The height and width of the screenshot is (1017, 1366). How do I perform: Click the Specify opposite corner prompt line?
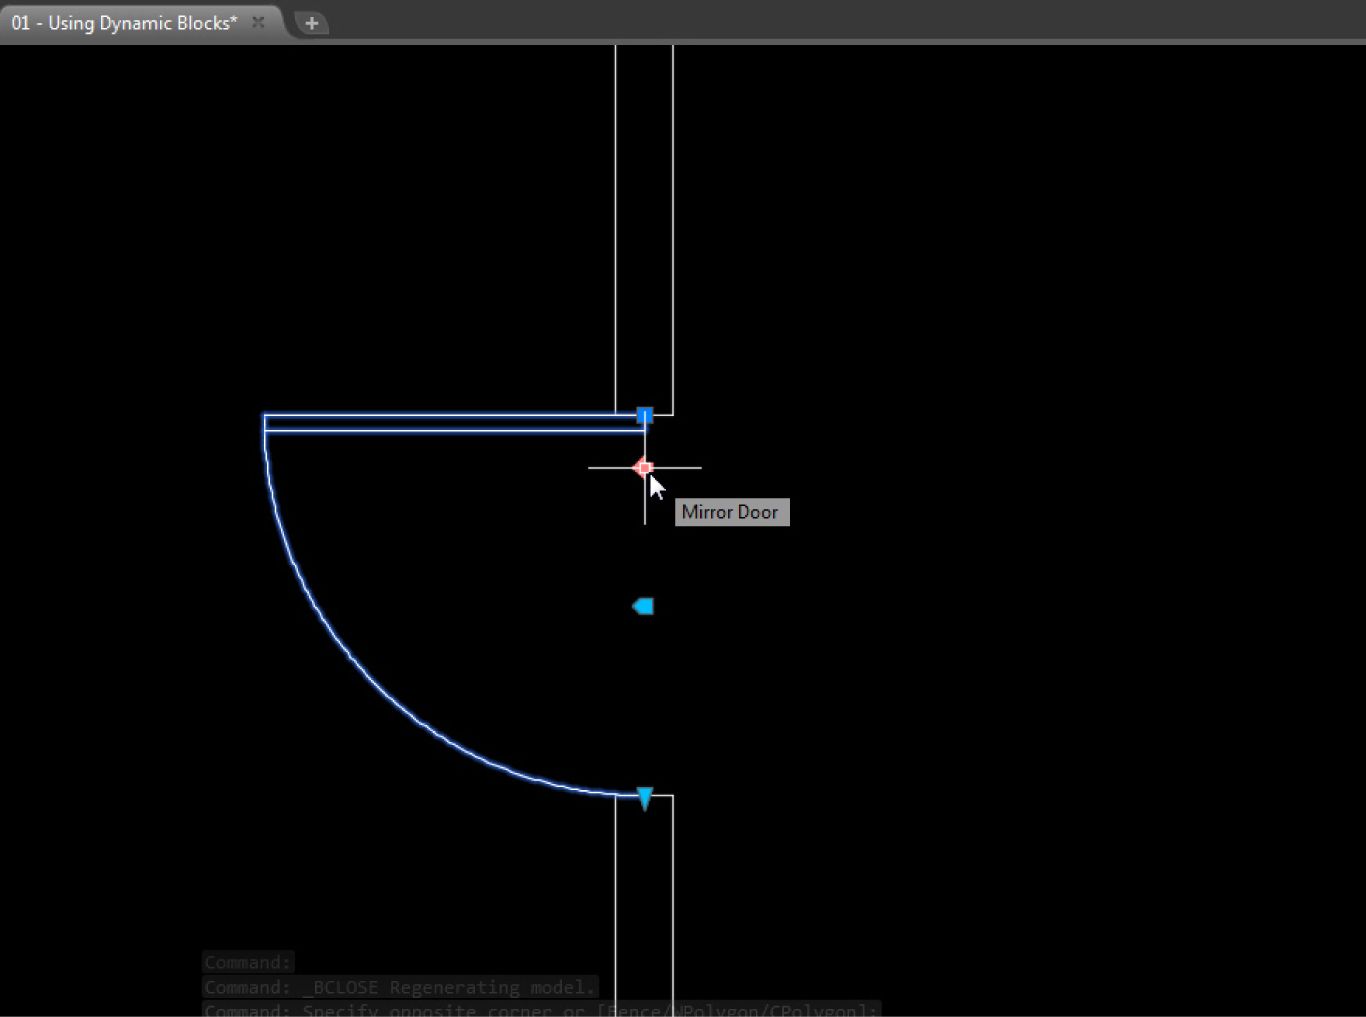coord(540,1010)
